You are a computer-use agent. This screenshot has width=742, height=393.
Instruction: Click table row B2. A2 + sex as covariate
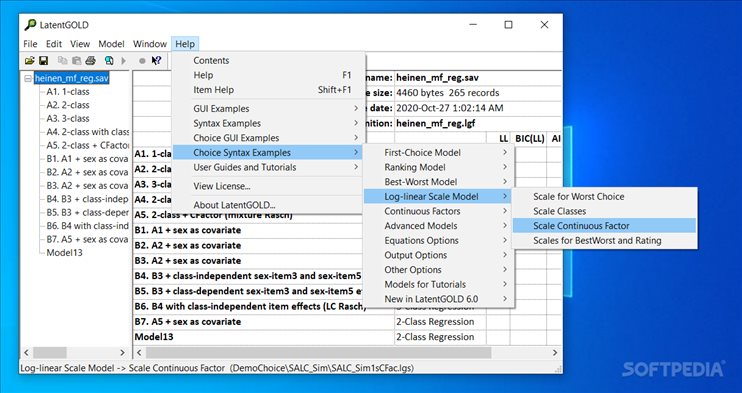point(188,245)
